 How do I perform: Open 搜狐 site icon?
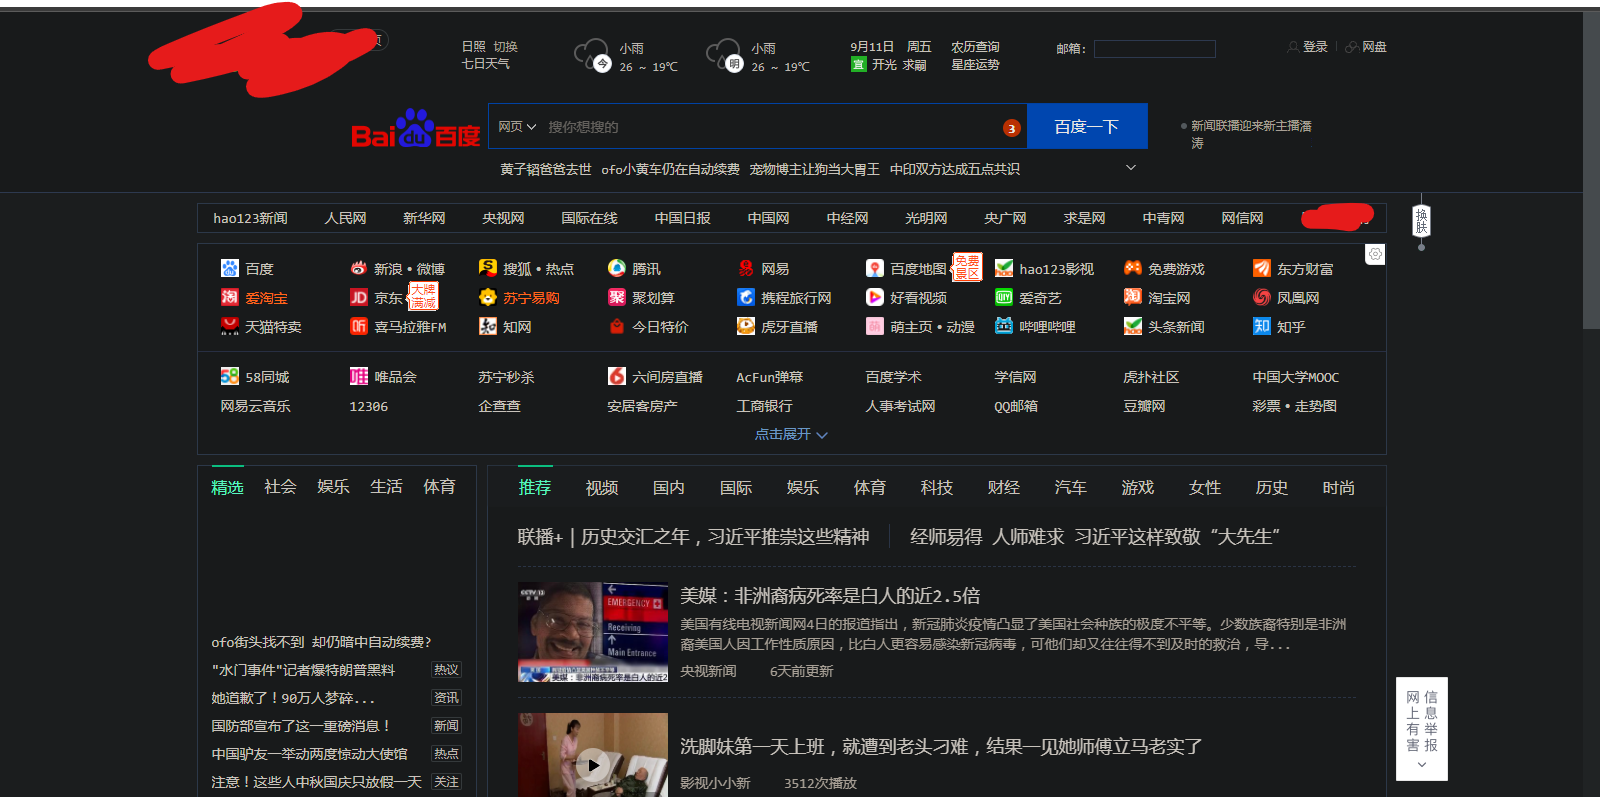pos(488,268)
